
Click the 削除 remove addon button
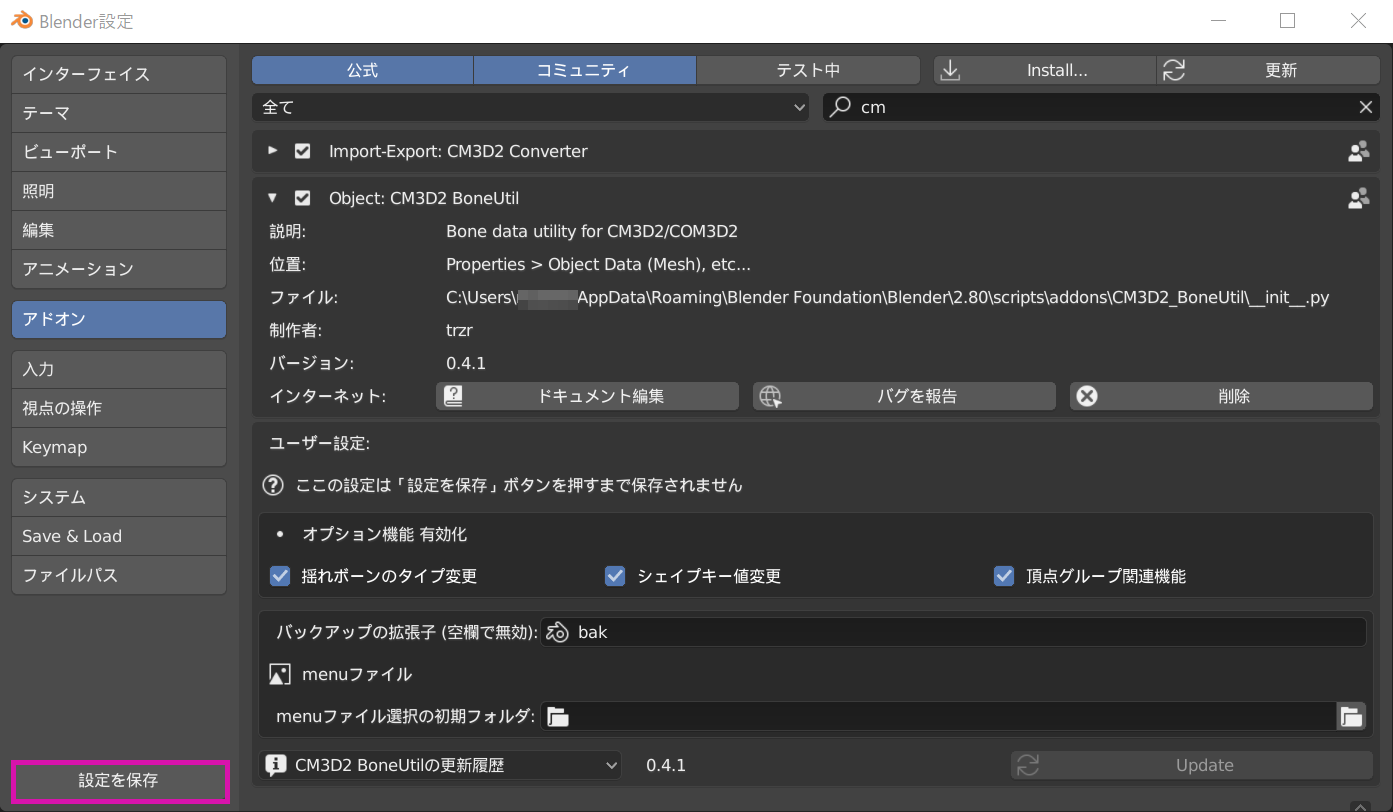click(x=1221, y=396)
